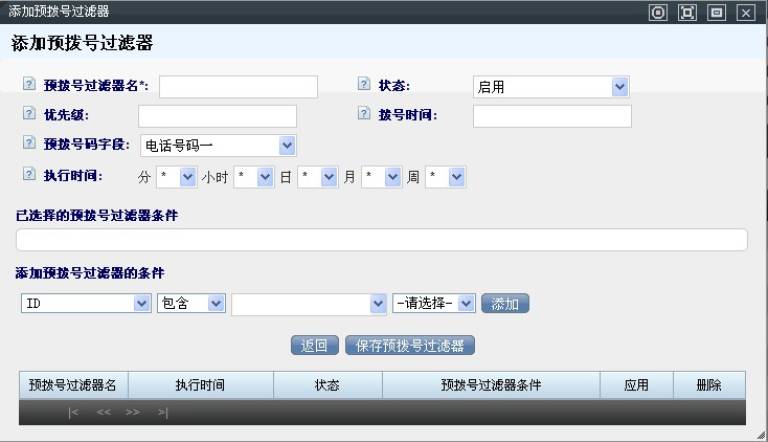Click the 拨号时间 input field
This screenshot has height=442, width=768.
pos(552,116)
